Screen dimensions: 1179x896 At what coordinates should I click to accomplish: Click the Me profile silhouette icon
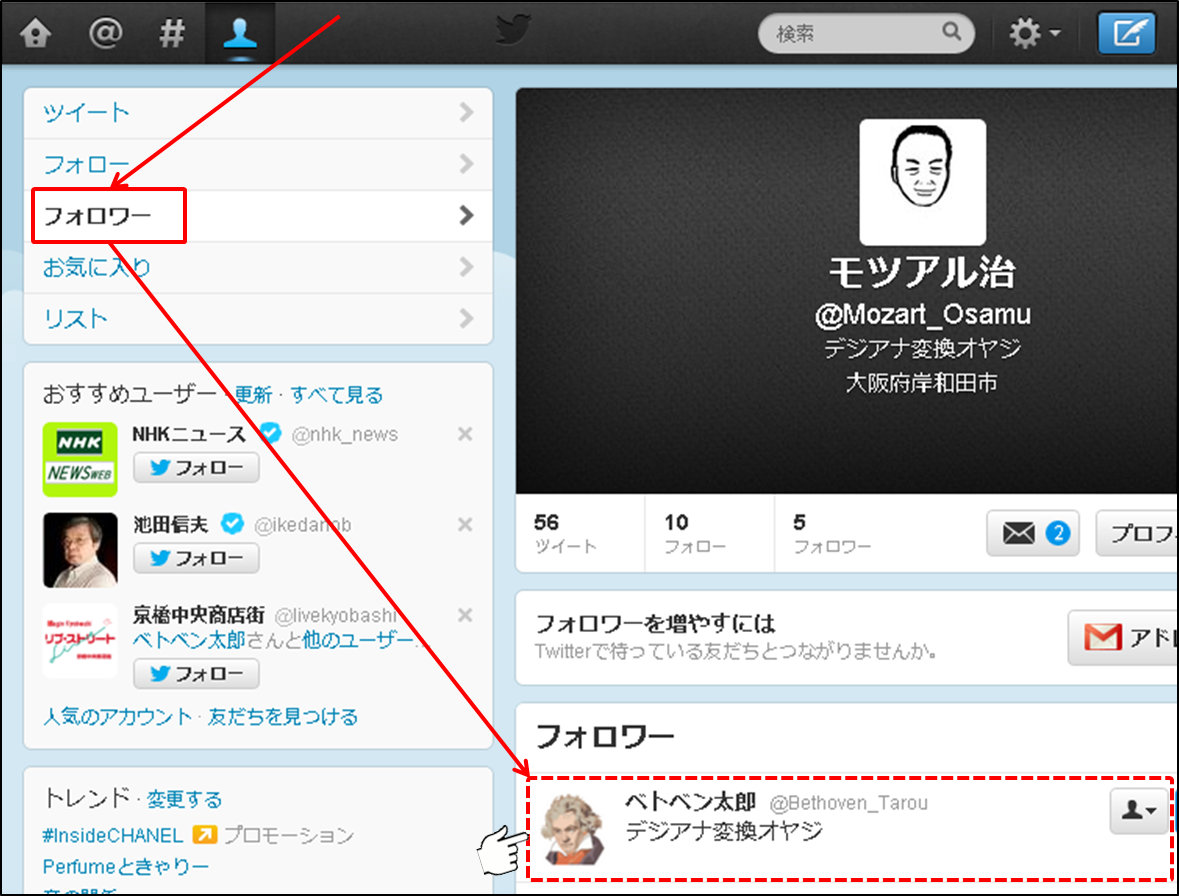pyautogui.click(x=240, y=34)
